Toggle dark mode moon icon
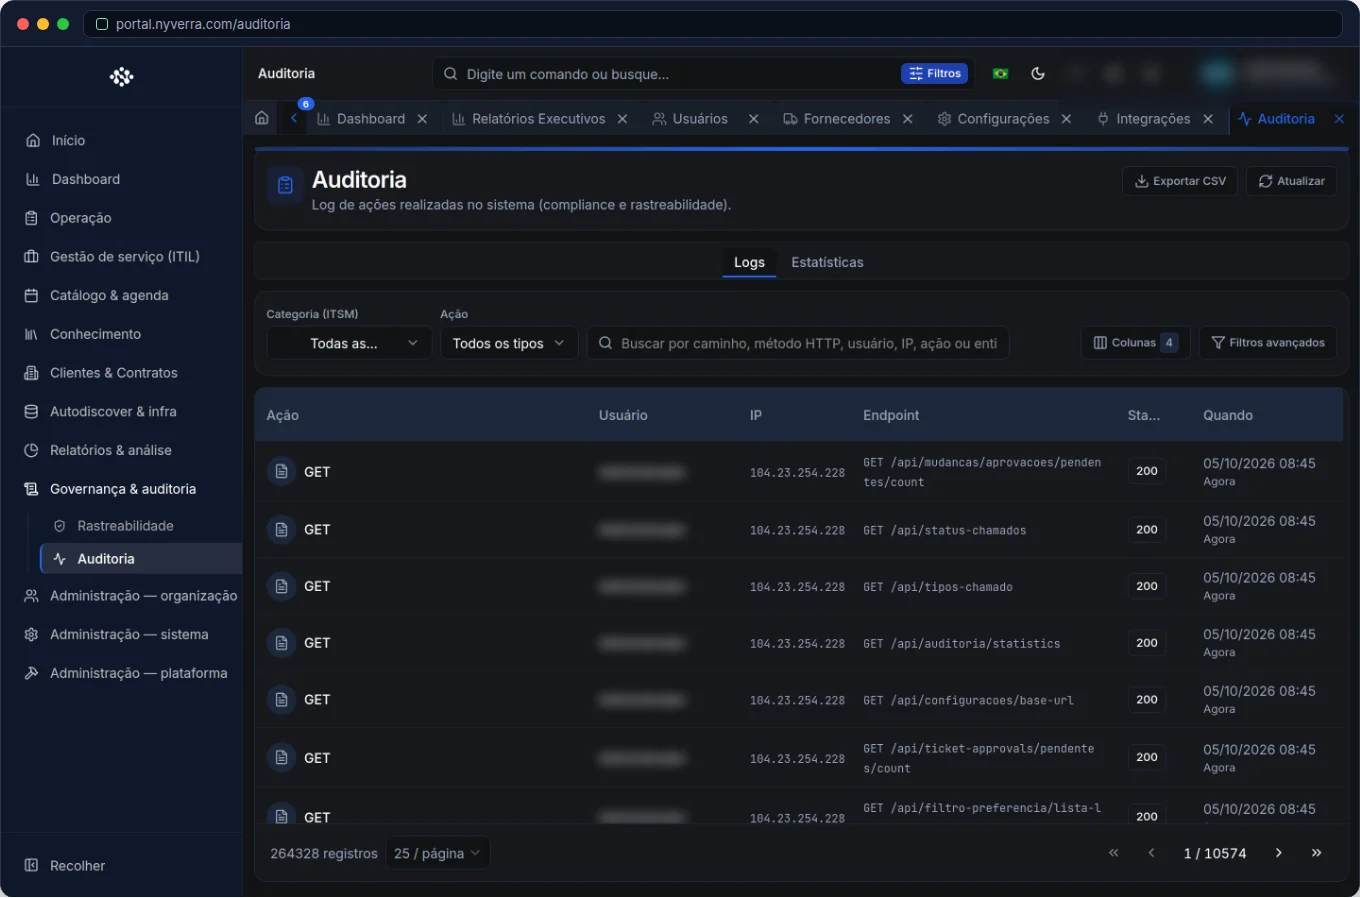 tap(1038, 74)
